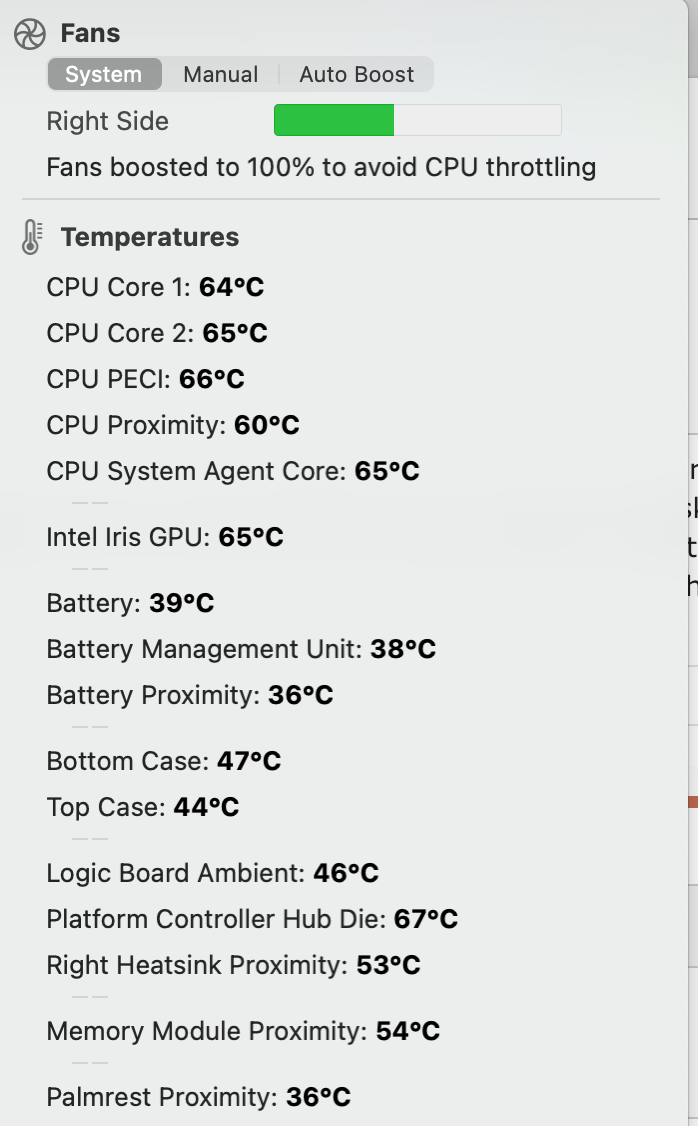Select the System fan control mode

103,75
